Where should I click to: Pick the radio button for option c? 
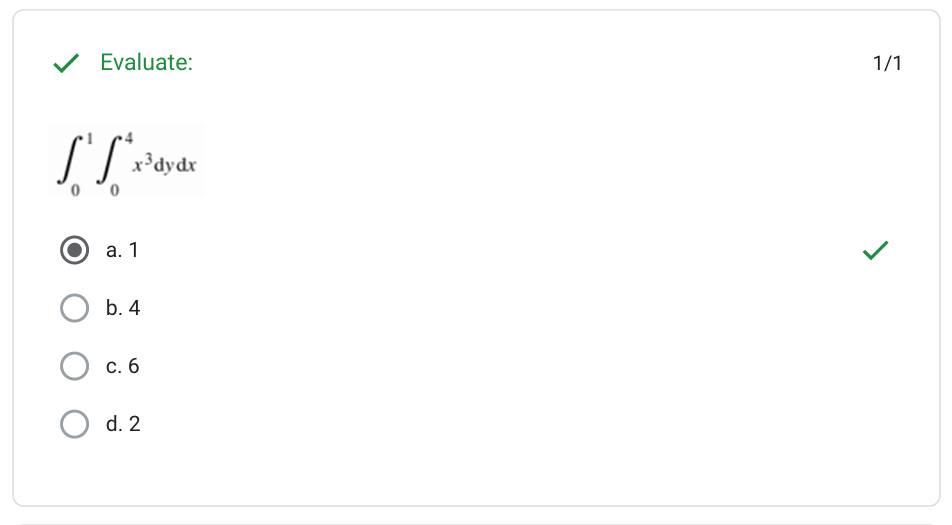pyautogui.click(x=74, y=366)
